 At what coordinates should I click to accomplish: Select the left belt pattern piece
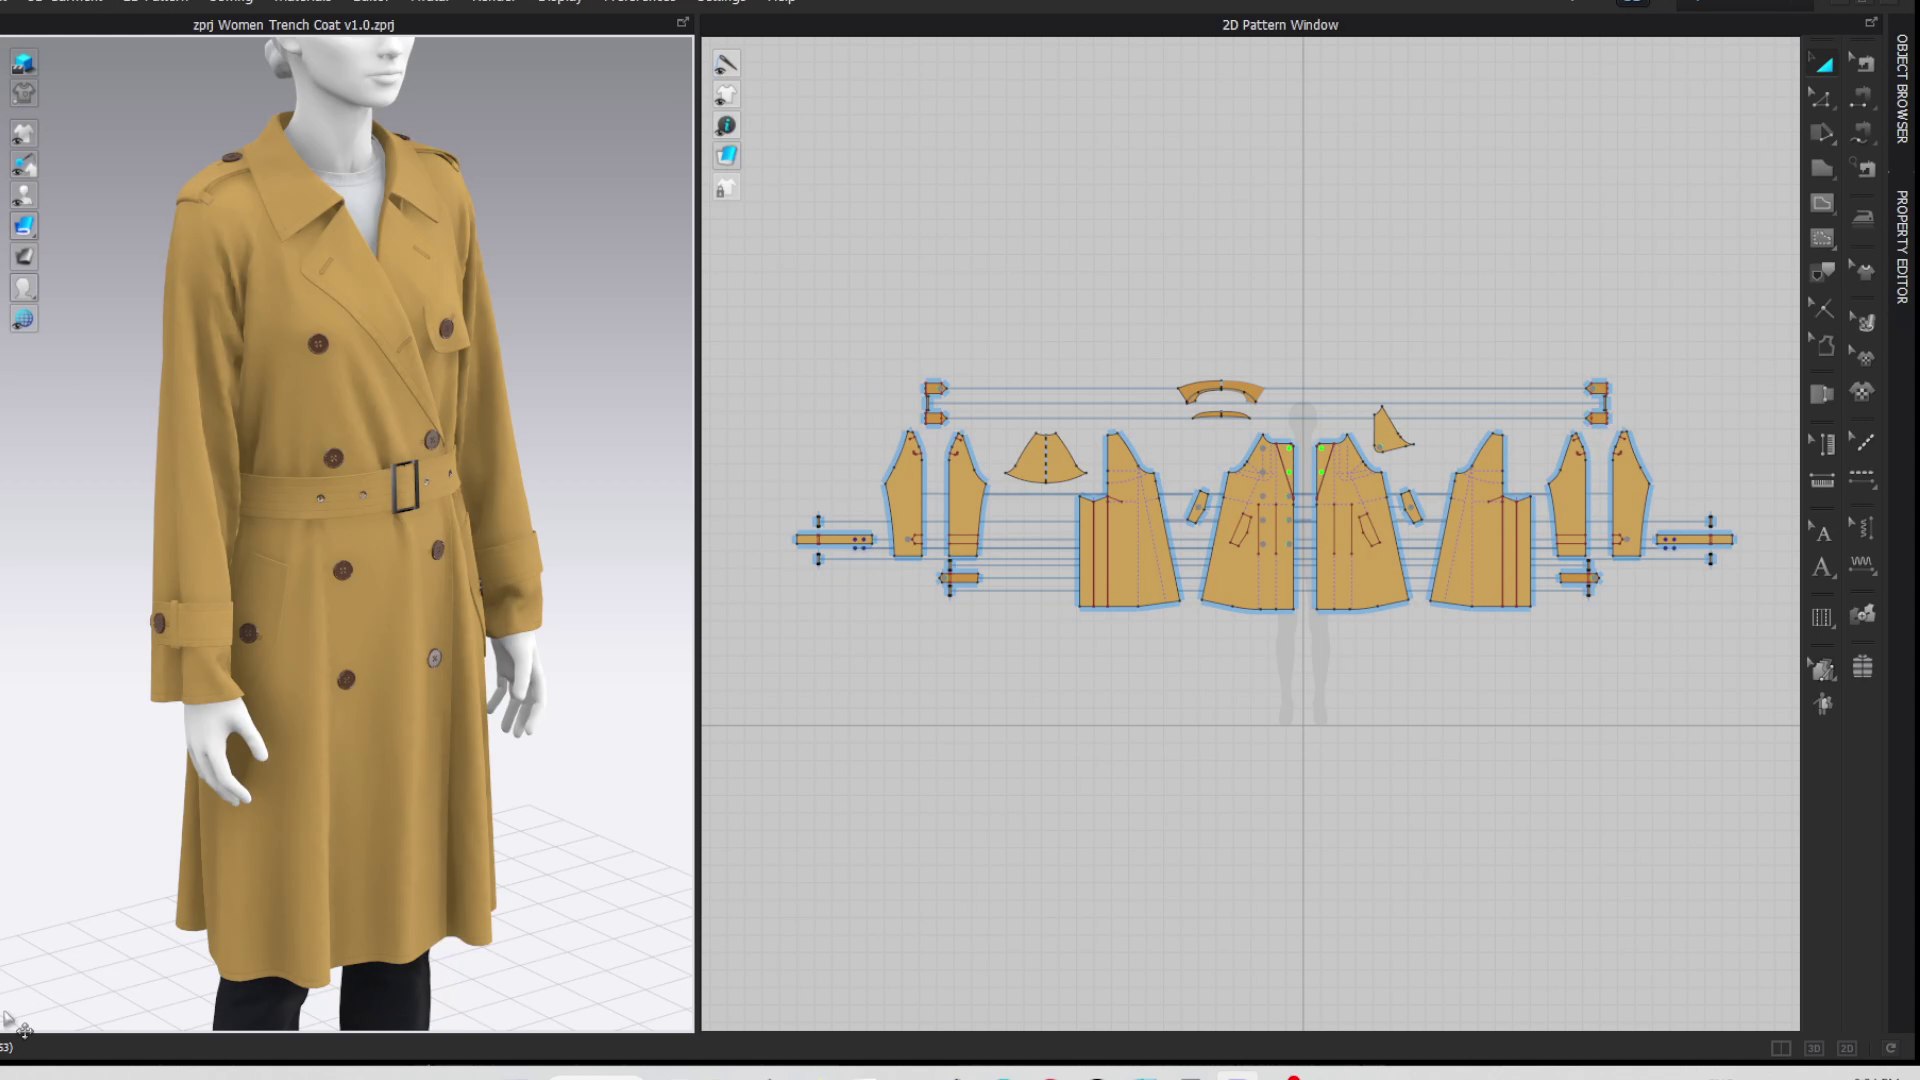(834, 539)
